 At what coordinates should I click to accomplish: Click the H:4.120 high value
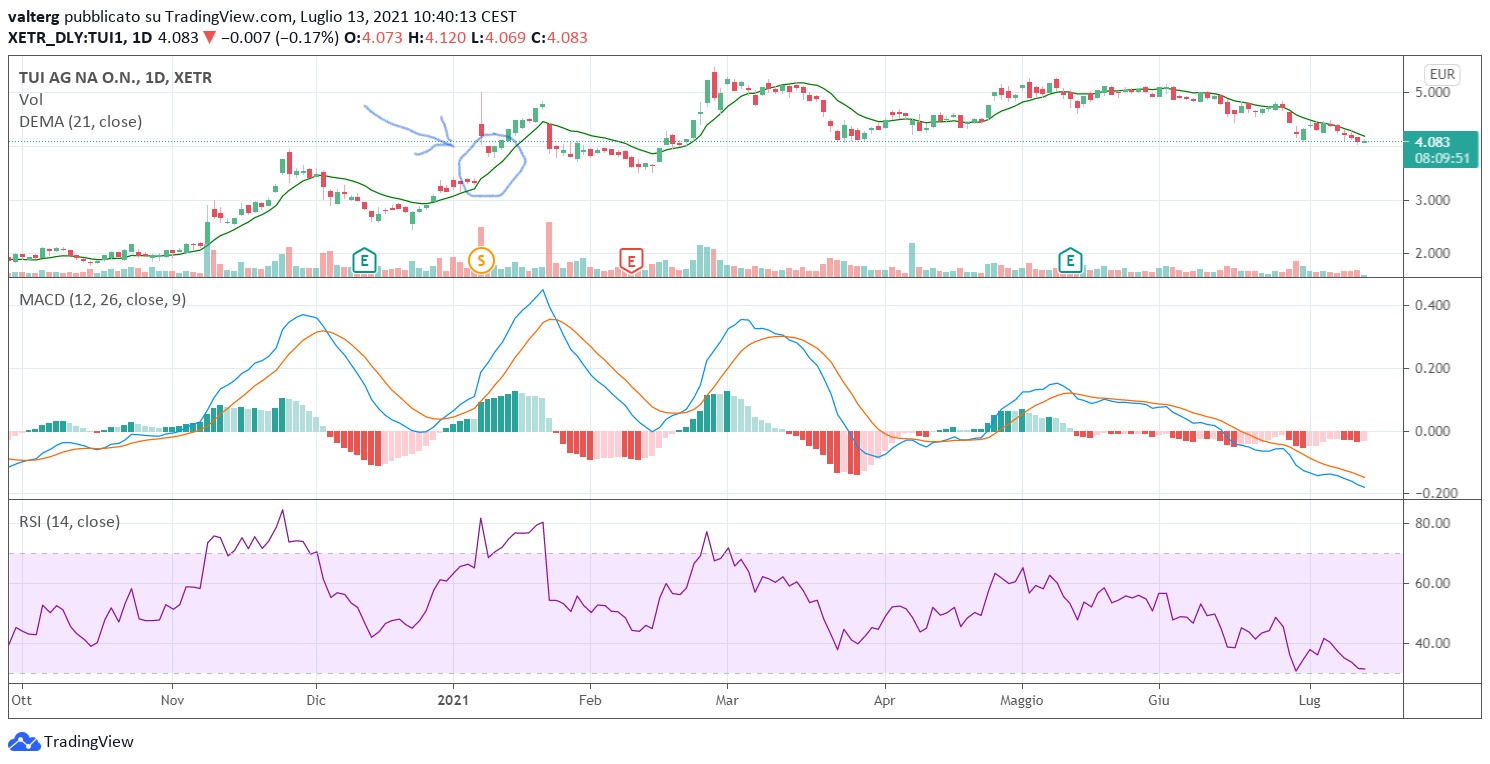437,38
